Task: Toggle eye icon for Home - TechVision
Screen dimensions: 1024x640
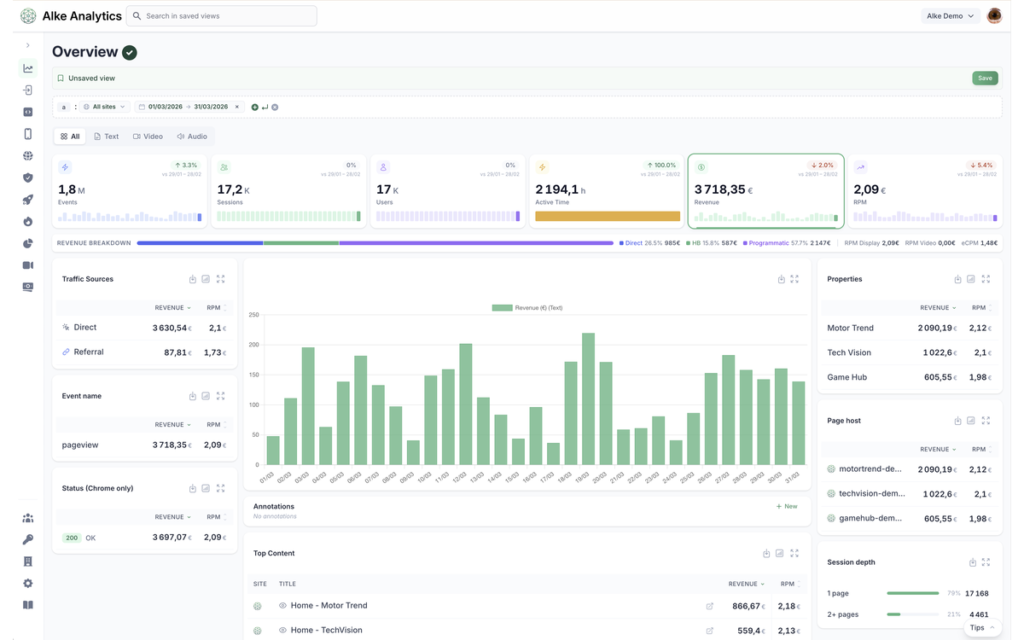Action: (283, 630)
